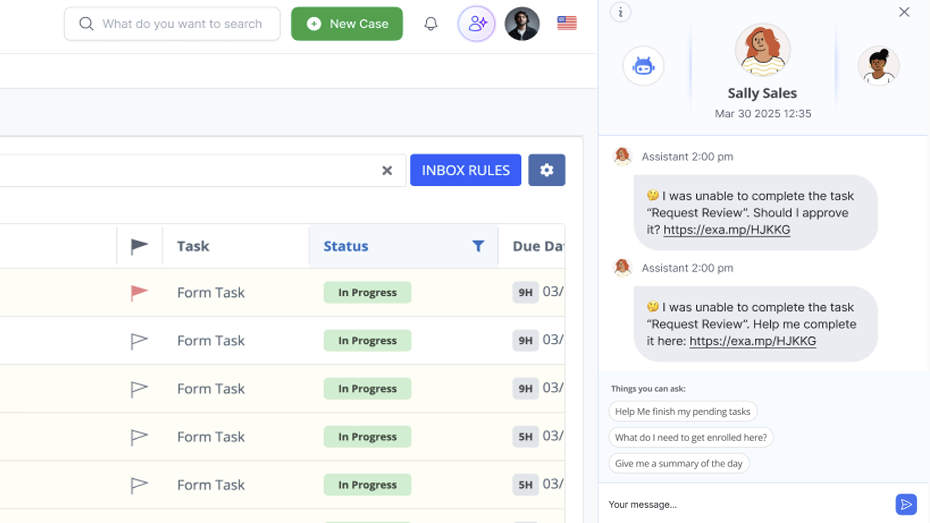The image size is (930, 523).
Task: Click 'In Progress' badge in the third row
Action: coord(367,388)
